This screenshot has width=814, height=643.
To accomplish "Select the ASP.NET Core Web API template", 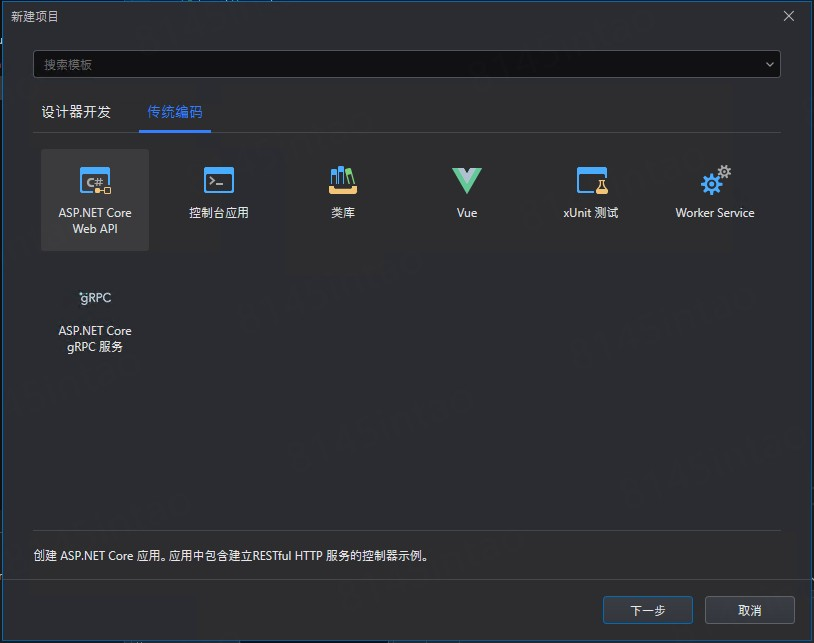I will 95,200.
